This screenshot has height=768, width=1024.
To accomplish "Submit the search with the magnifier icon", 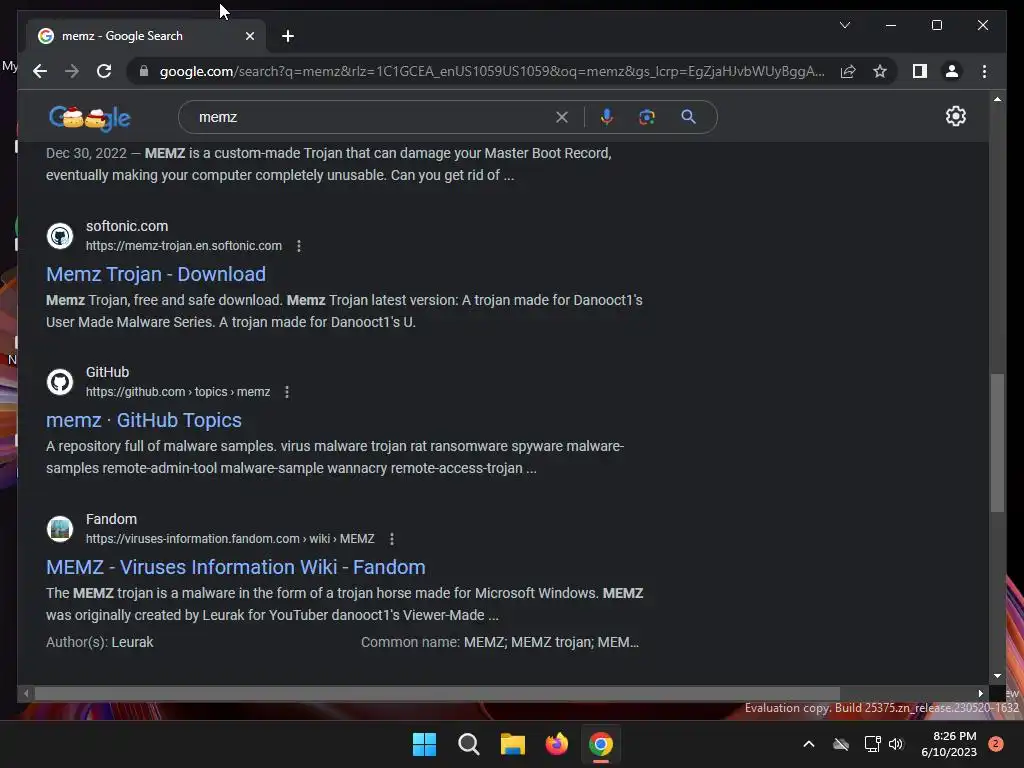I will 688,117.
